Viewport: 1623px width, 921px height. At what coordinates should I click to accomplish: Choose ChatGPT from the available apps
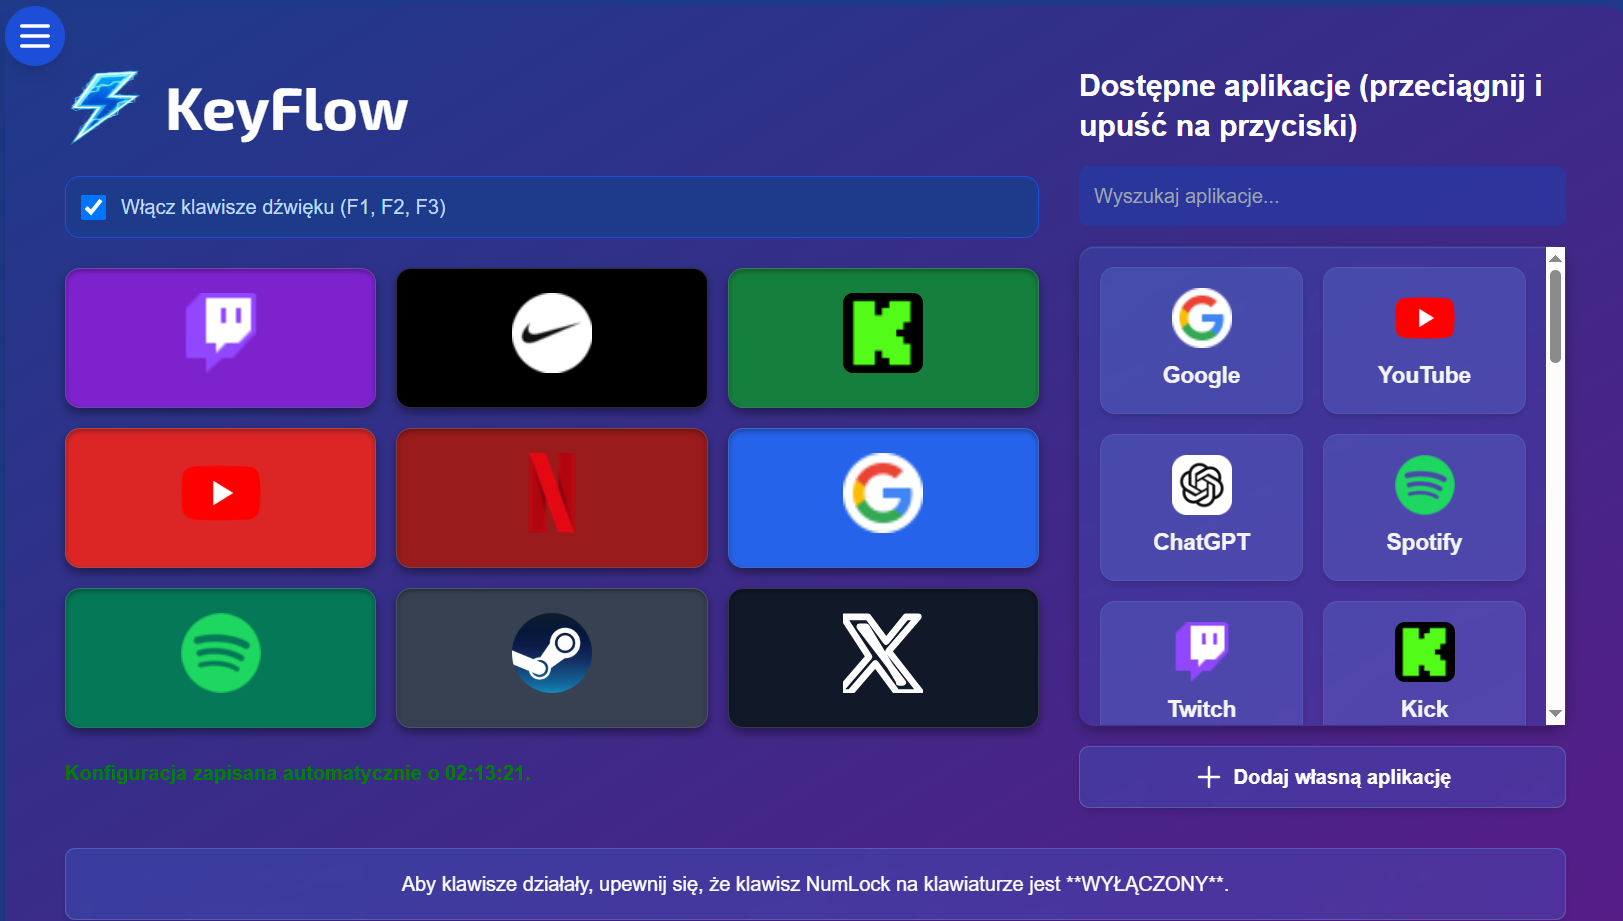click(x=1201, y=507)
